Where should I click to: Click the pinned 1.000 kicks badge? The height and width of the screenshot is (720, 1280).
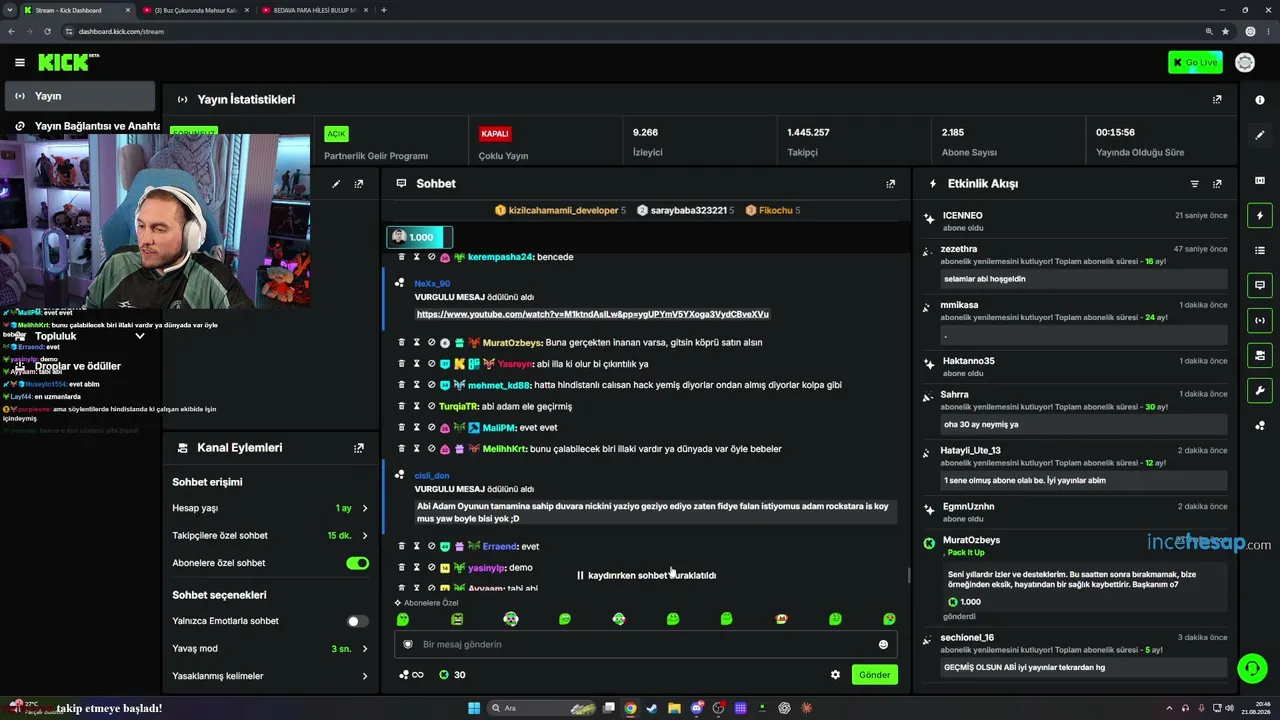(x=420, y=237)
